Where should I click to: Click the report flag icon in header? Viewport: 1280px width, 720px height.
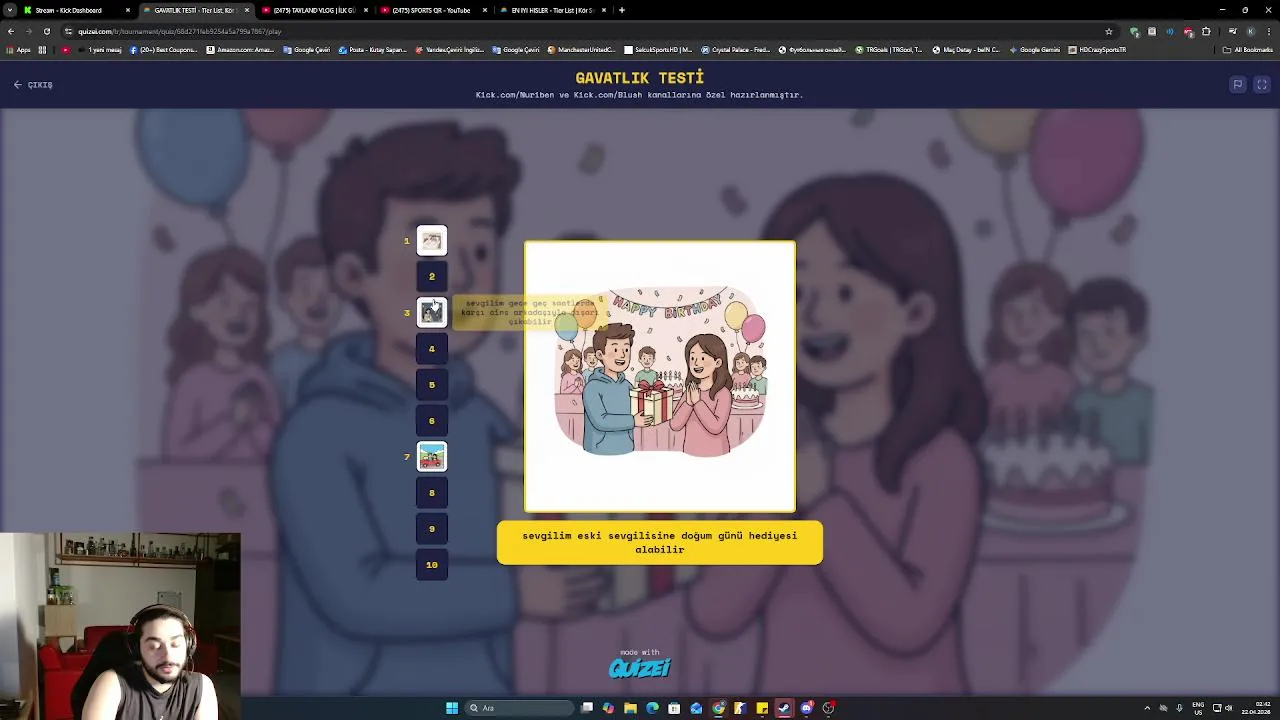[1238, 85]
